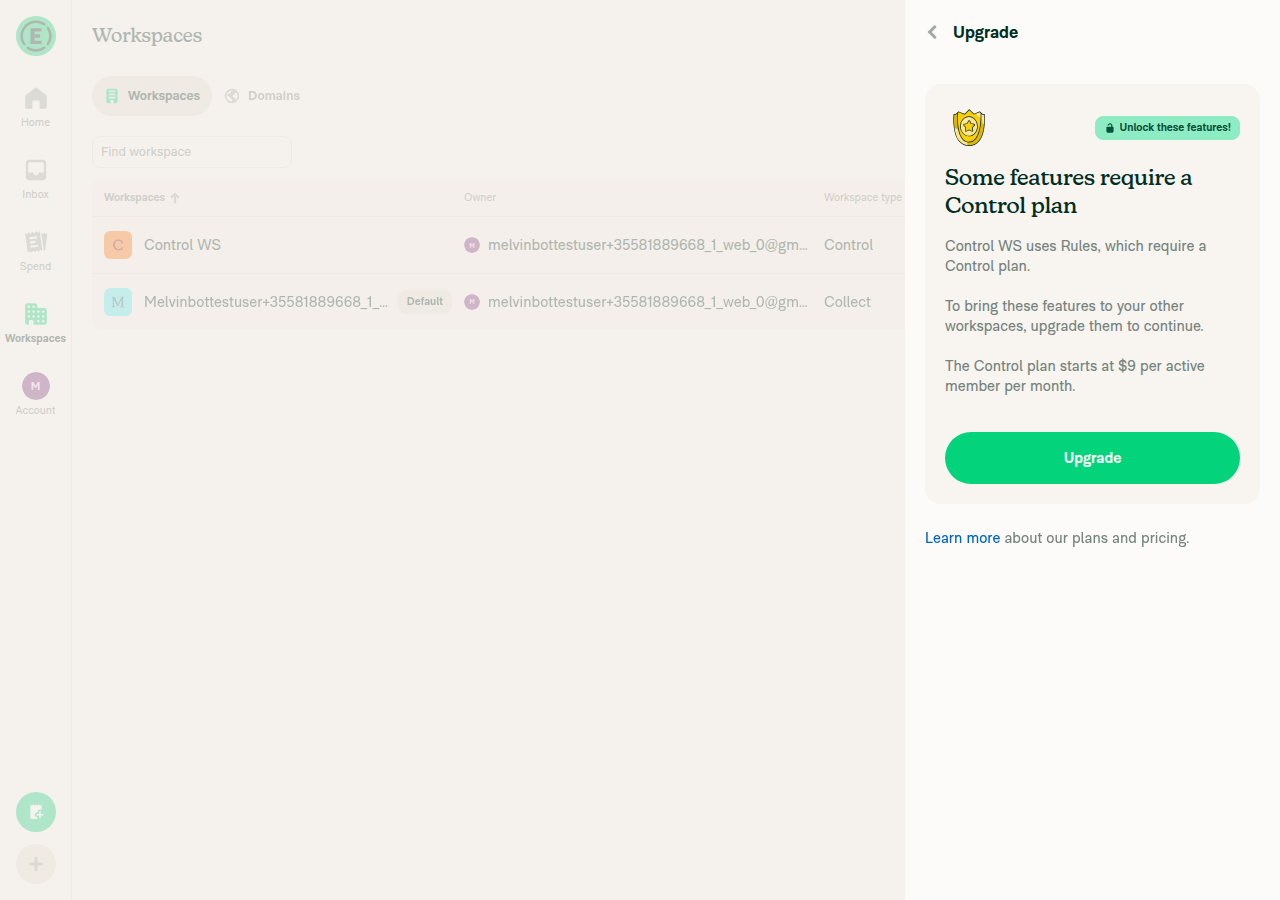Image resolution: width=1280 pixels, height=900 pixels.
Task: Open the Inbox section
Action: (x=36, y=179)
